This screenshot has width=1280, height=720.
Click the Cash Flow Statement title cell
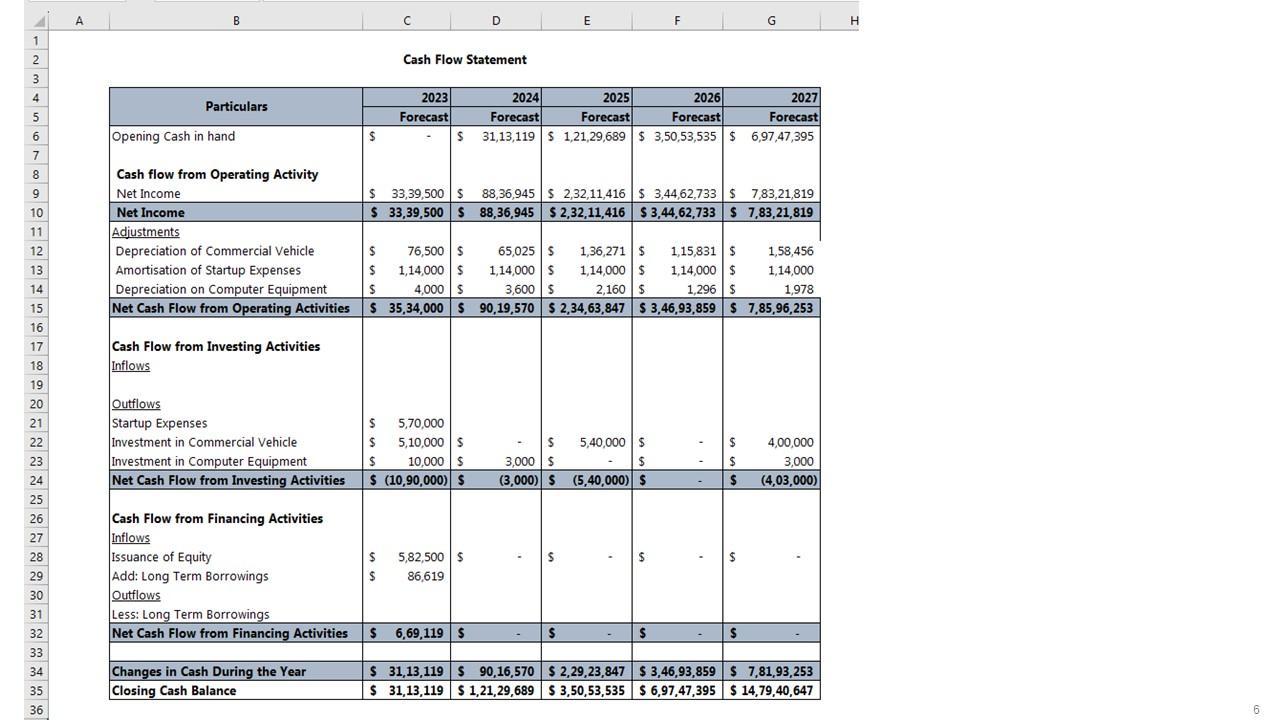[x=465, y=60]
